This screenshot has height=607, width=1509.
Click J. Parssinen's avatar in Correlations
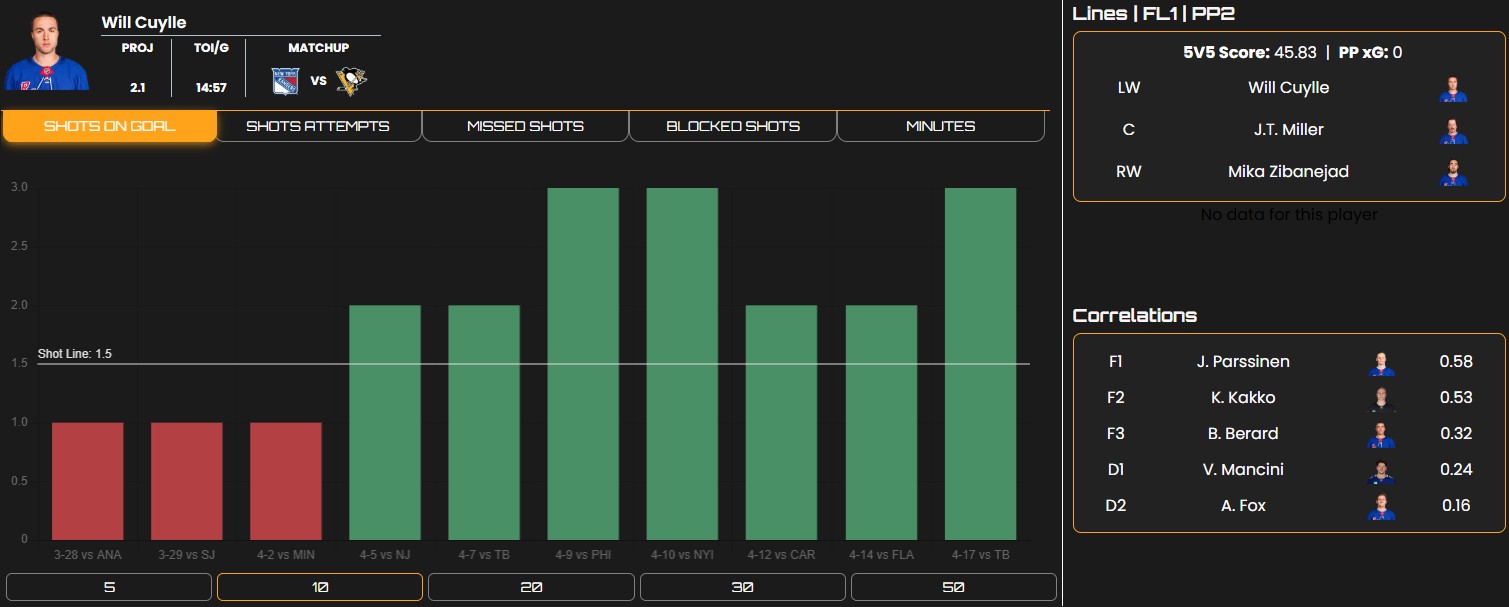click(x=1382, y=362)
